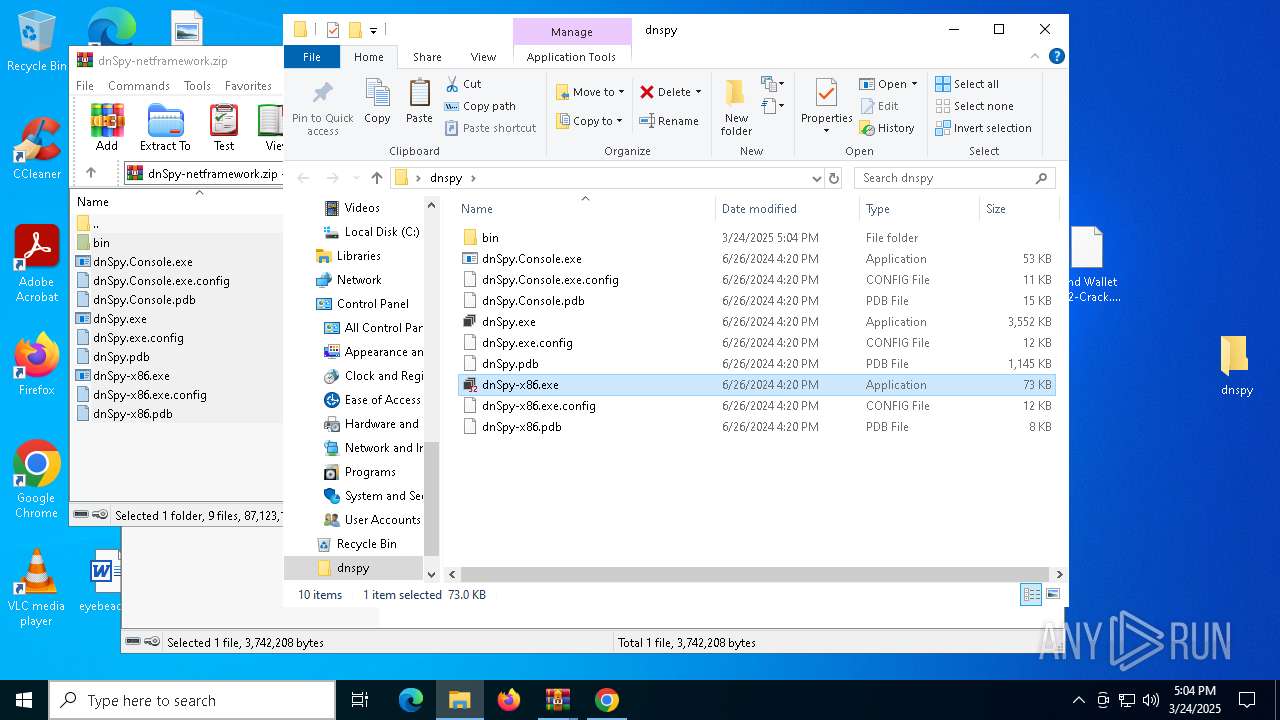
Task: Open Task View on taskbar
Action: point(360,700)
